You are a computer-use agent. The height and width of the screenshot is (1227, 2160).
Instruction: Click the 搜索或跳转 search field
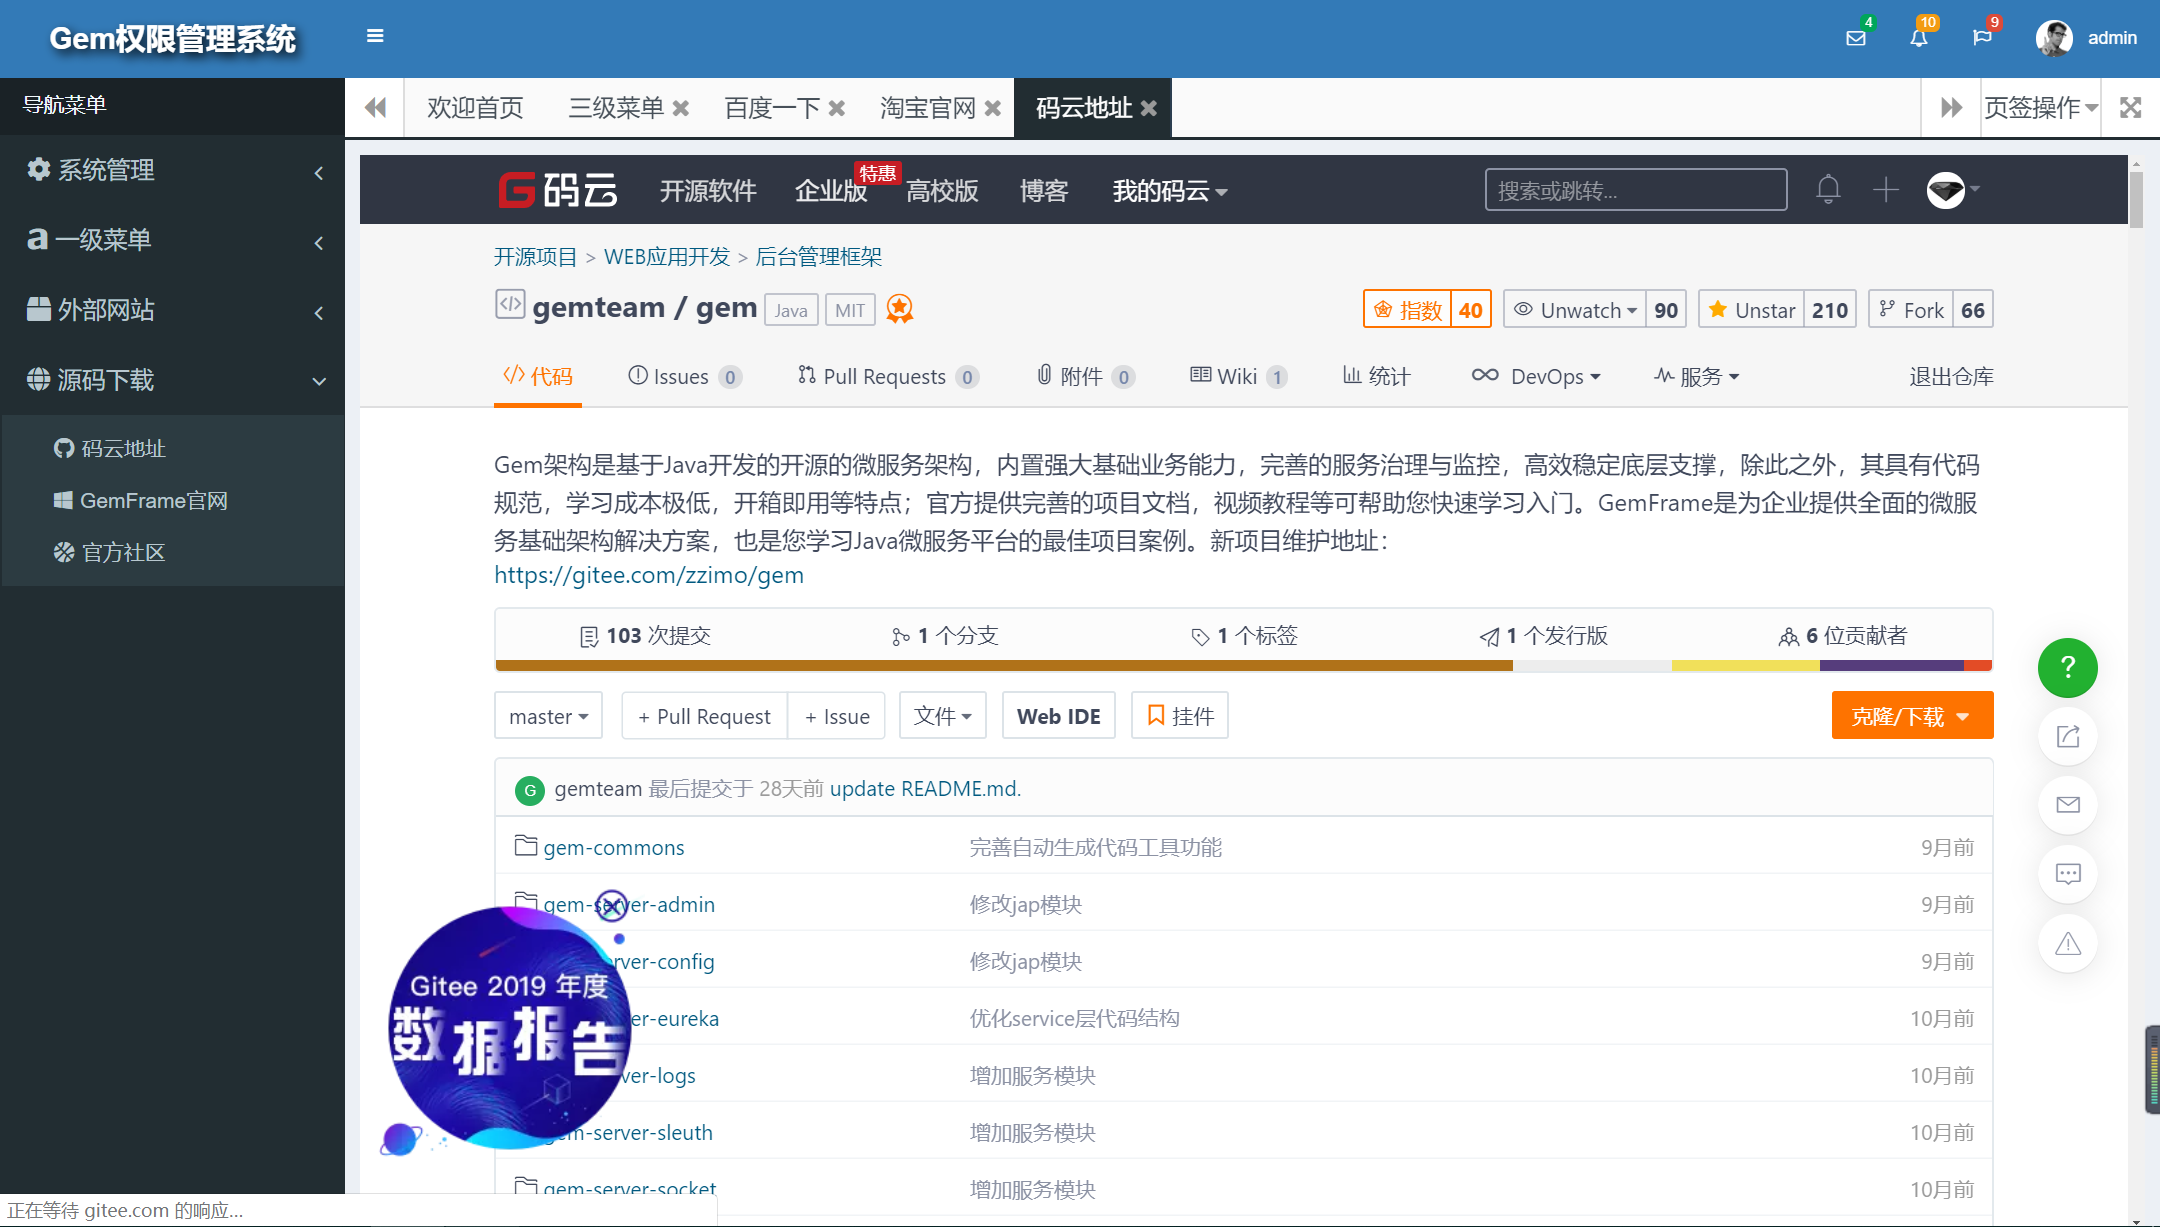tap(1634, 189)
